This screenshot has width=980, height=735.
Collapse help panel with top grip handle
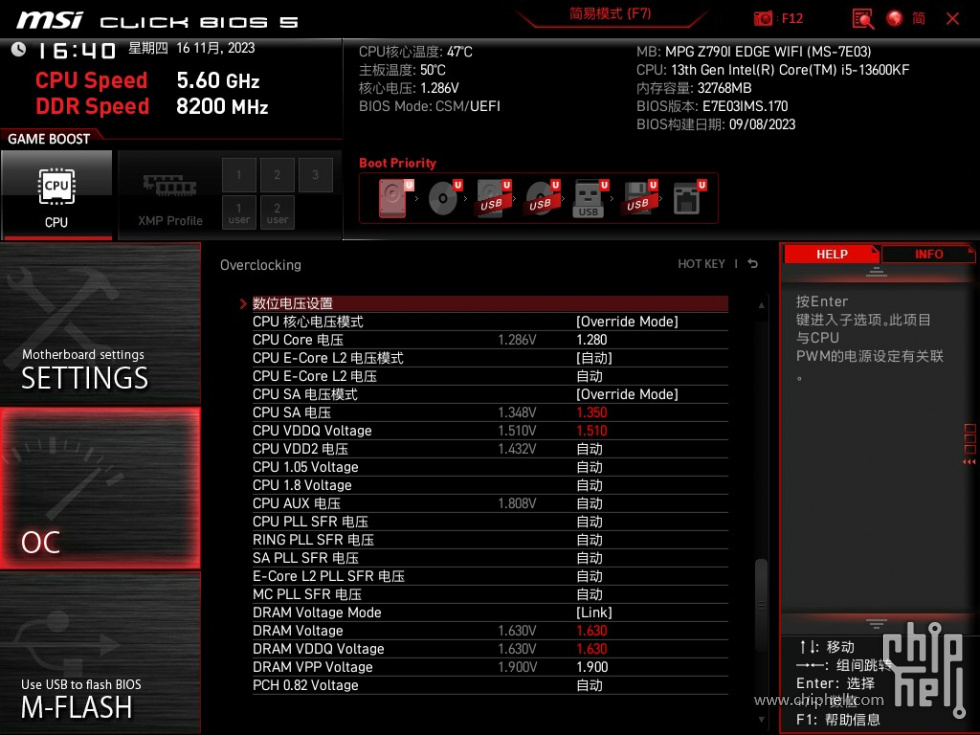[876, 272]
